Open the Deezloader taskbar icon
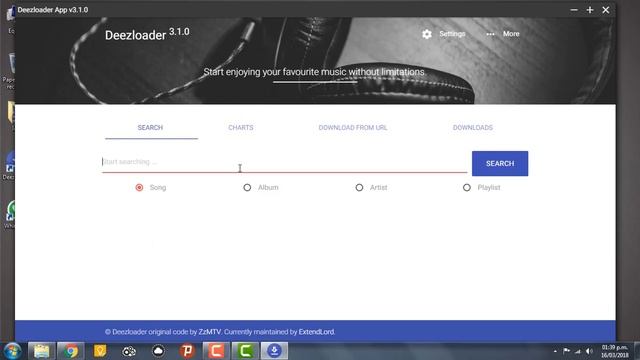 (274, 351)
